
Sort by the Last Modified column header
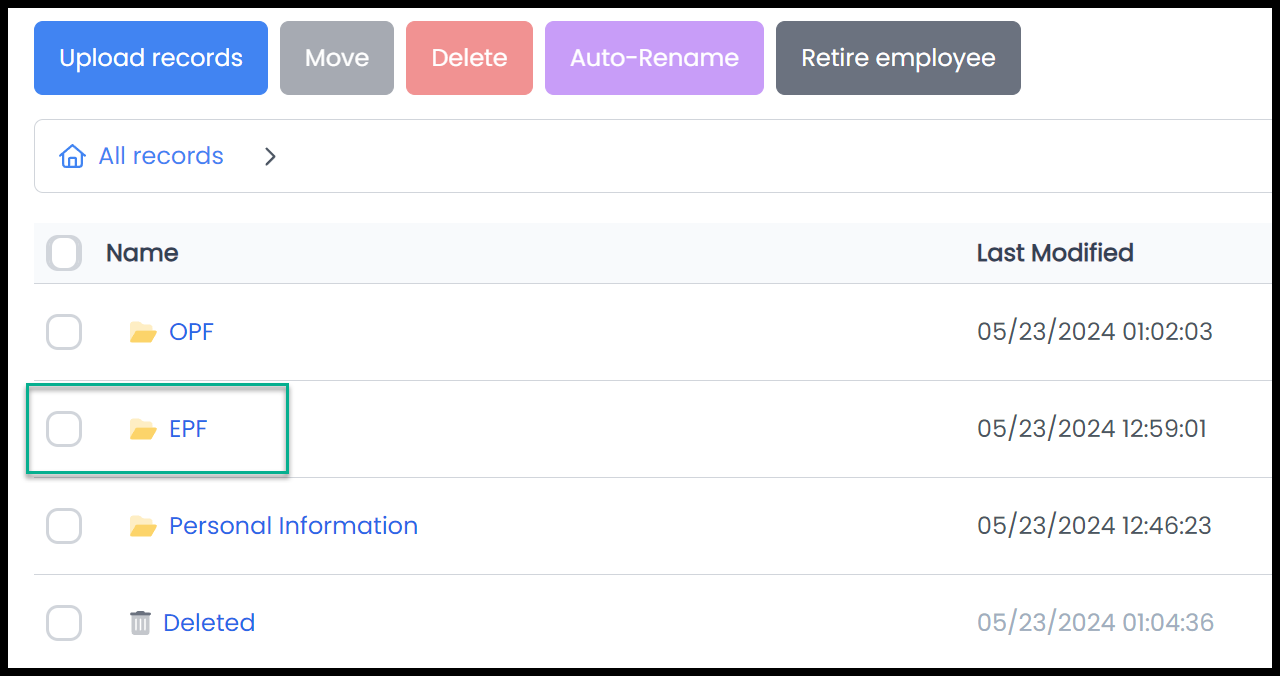point(1055,253)
